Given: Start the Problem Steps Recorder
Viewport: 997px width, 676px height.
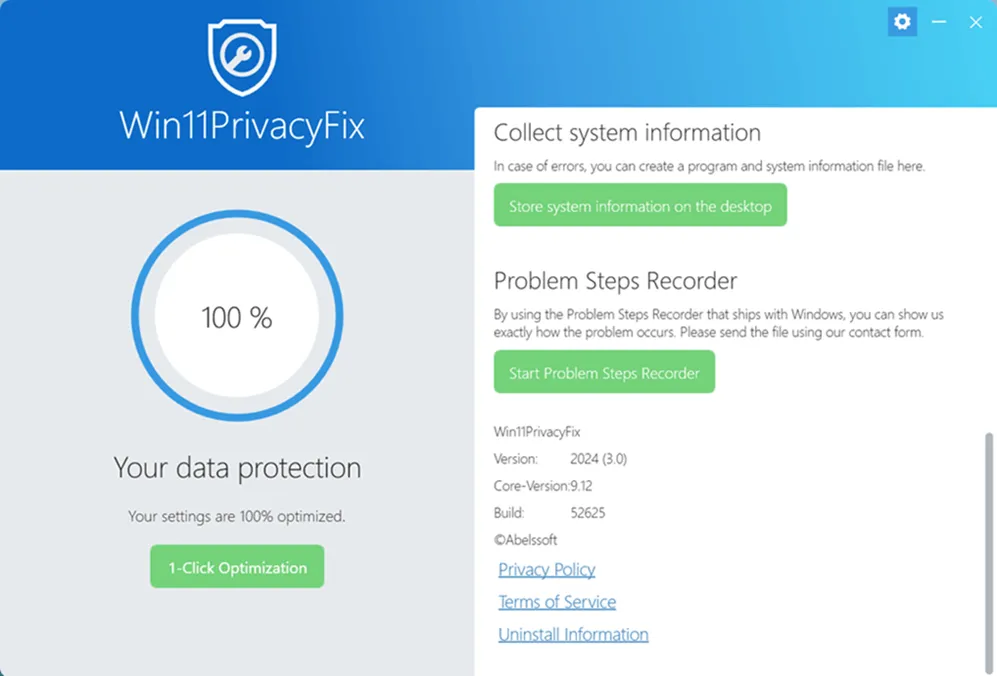Looking at the screenshot, I should [x=604, y=372].
